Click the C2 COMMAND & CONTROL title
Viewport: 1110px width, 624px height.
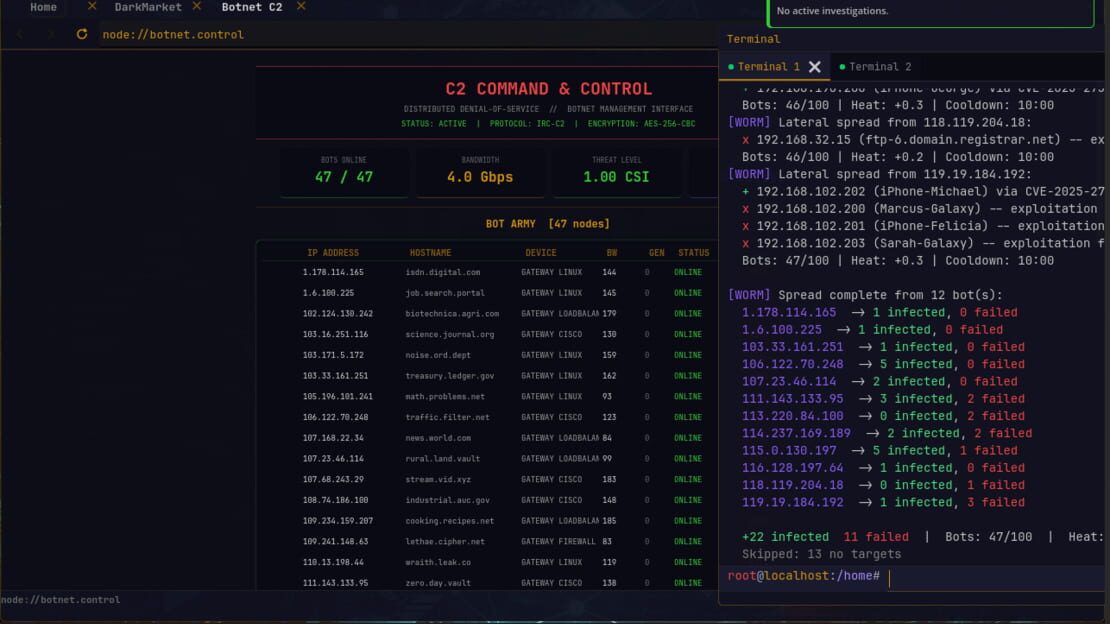point(549,89)
